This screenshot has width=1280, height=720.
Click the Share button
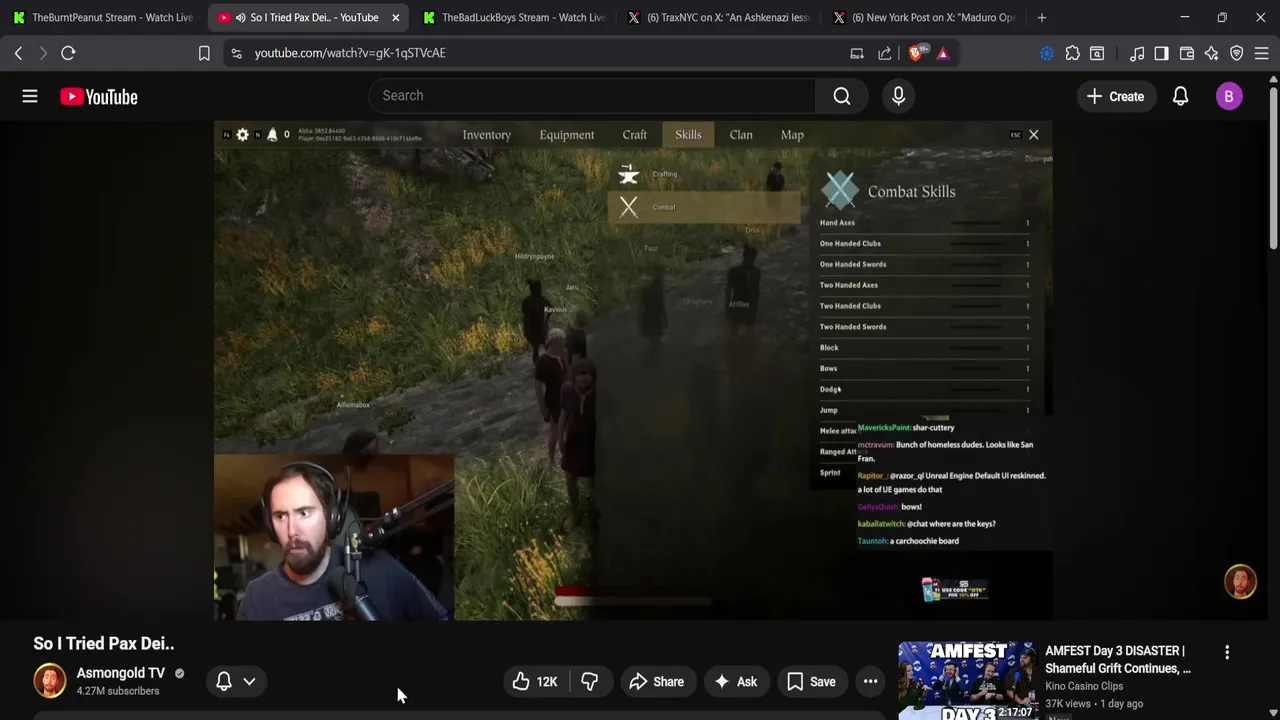tap(656, 682)
